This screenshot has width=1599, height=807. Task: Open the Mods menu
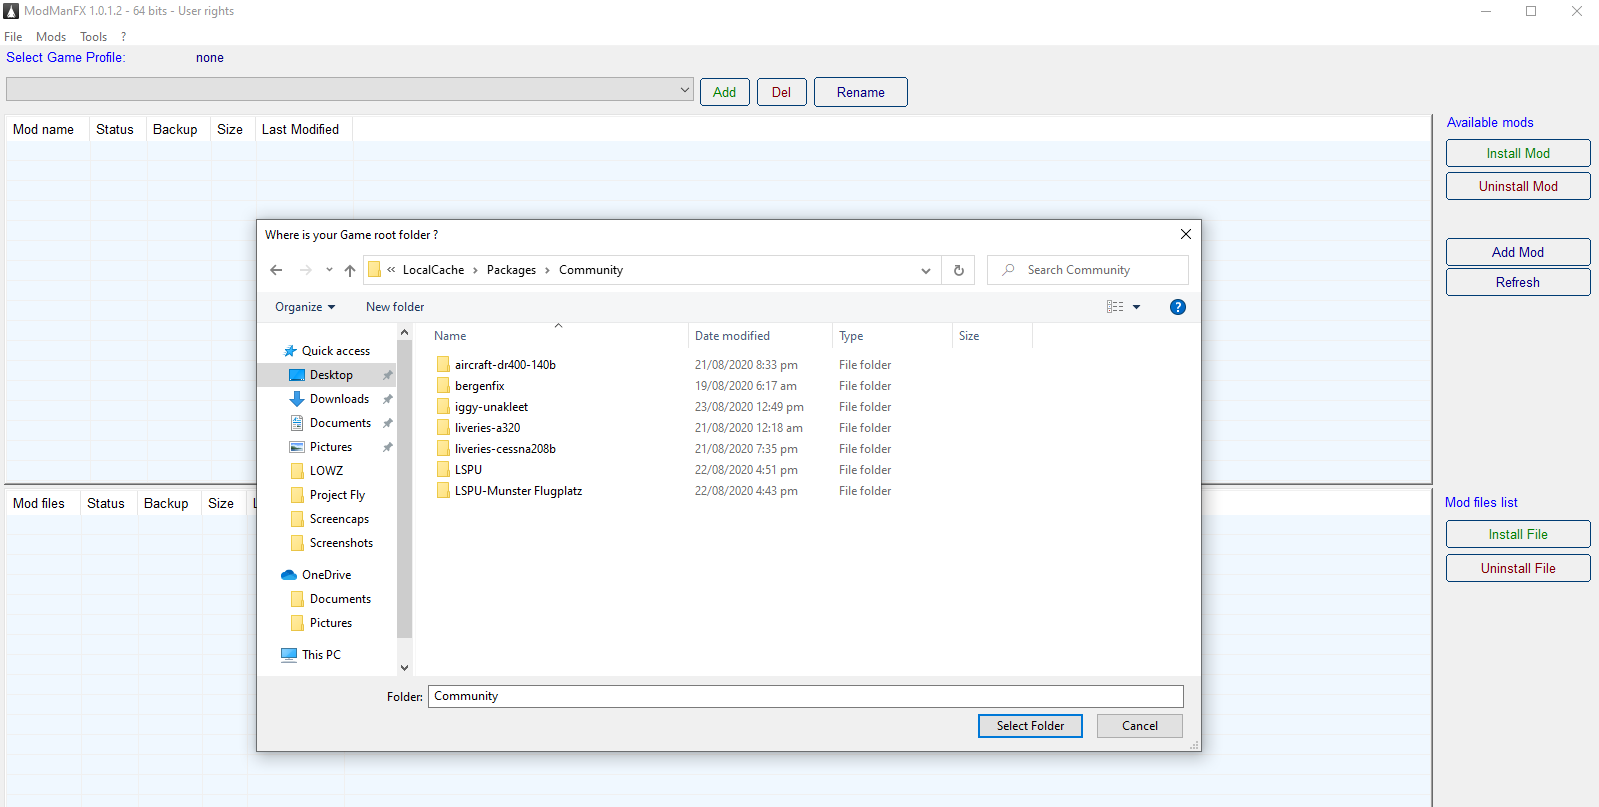[51, 37]
